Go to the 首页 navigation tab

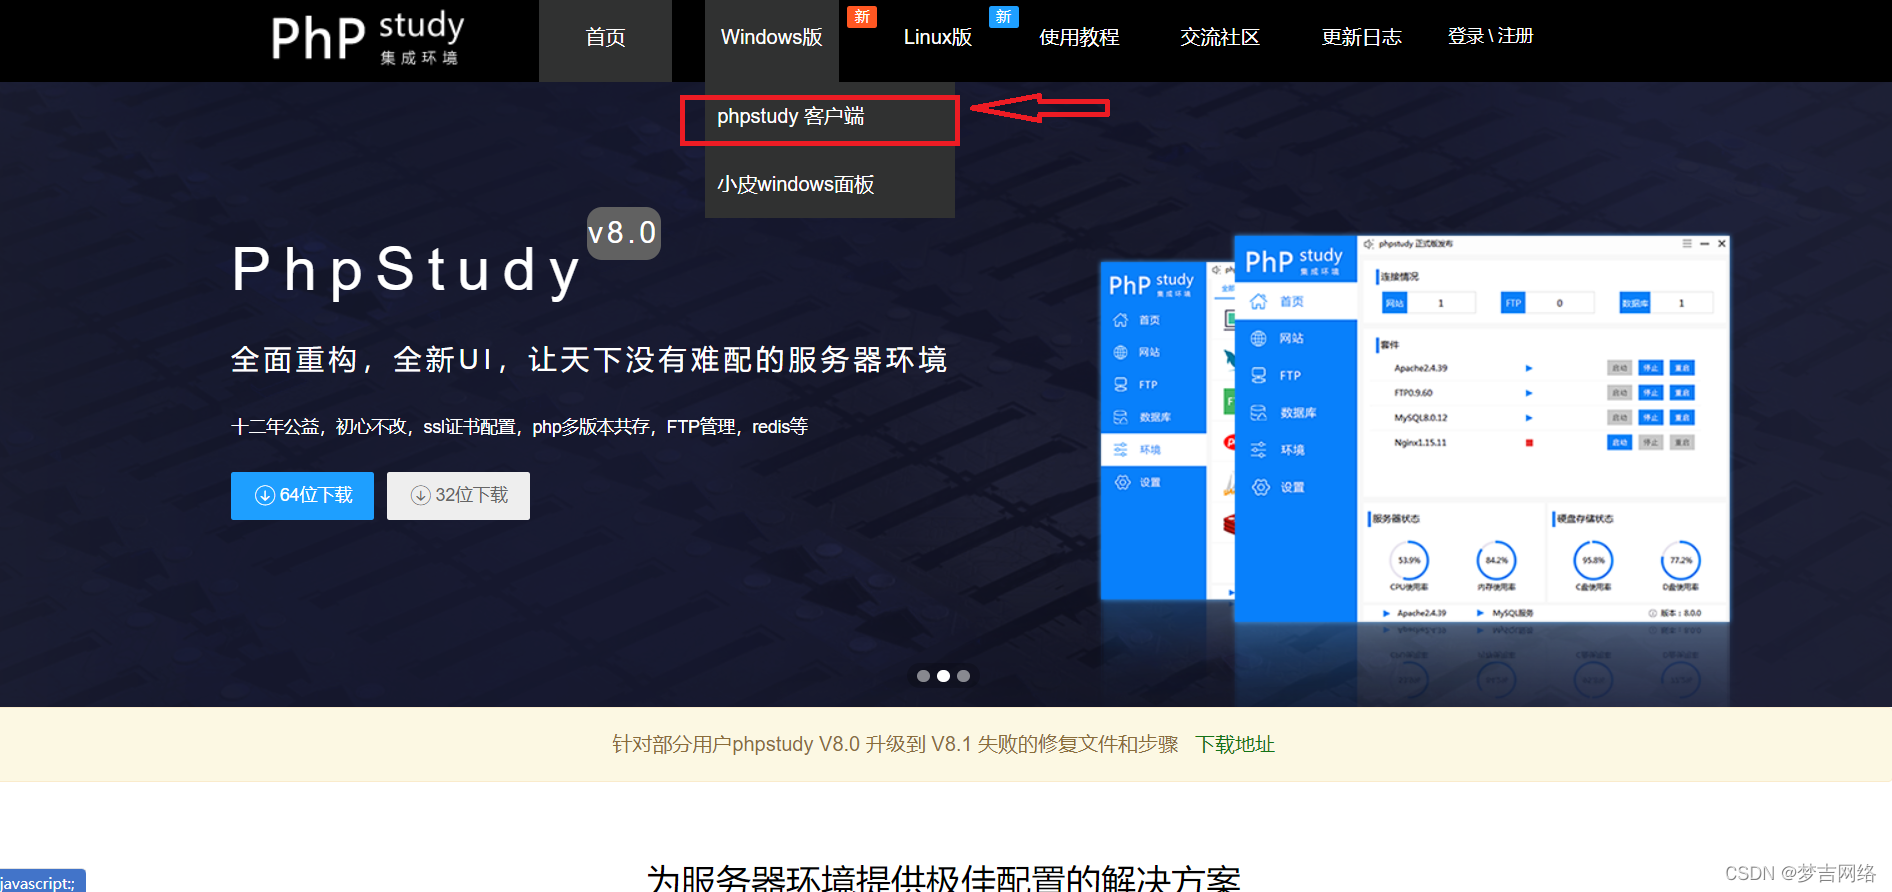pyautogui.click(x=605, y=38)
